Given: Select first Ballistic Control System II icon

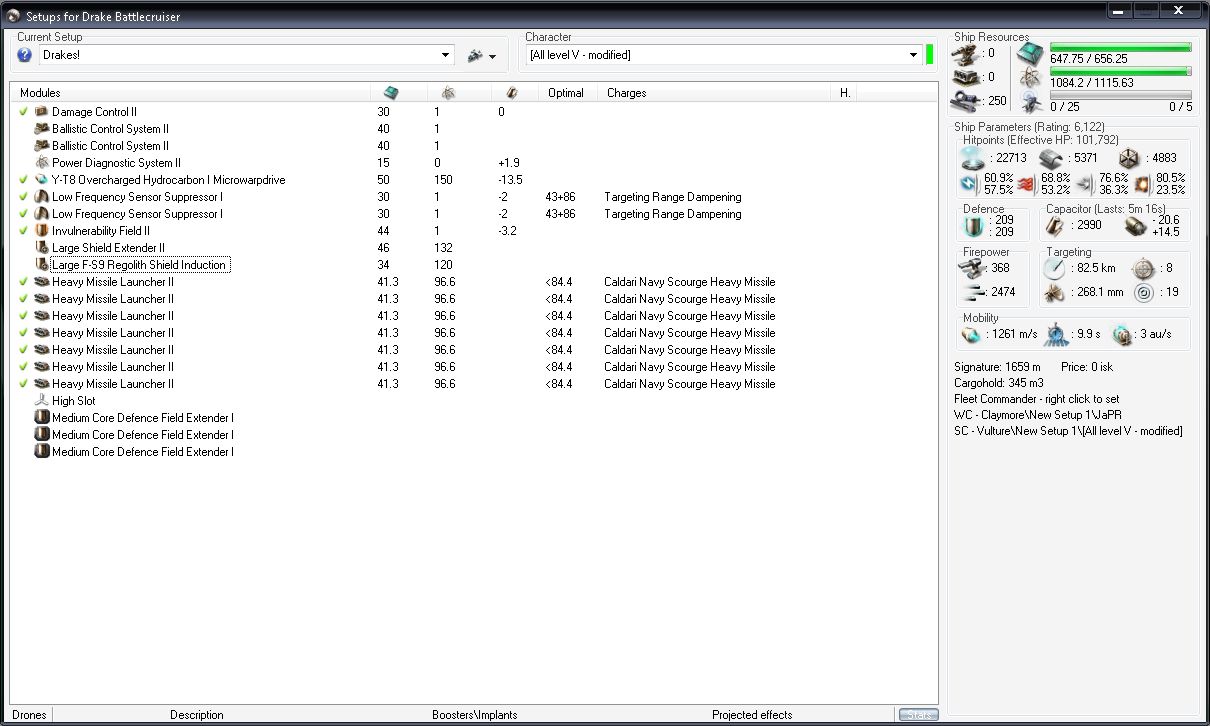Looking at the screenshot, I should tap(42, 129).
